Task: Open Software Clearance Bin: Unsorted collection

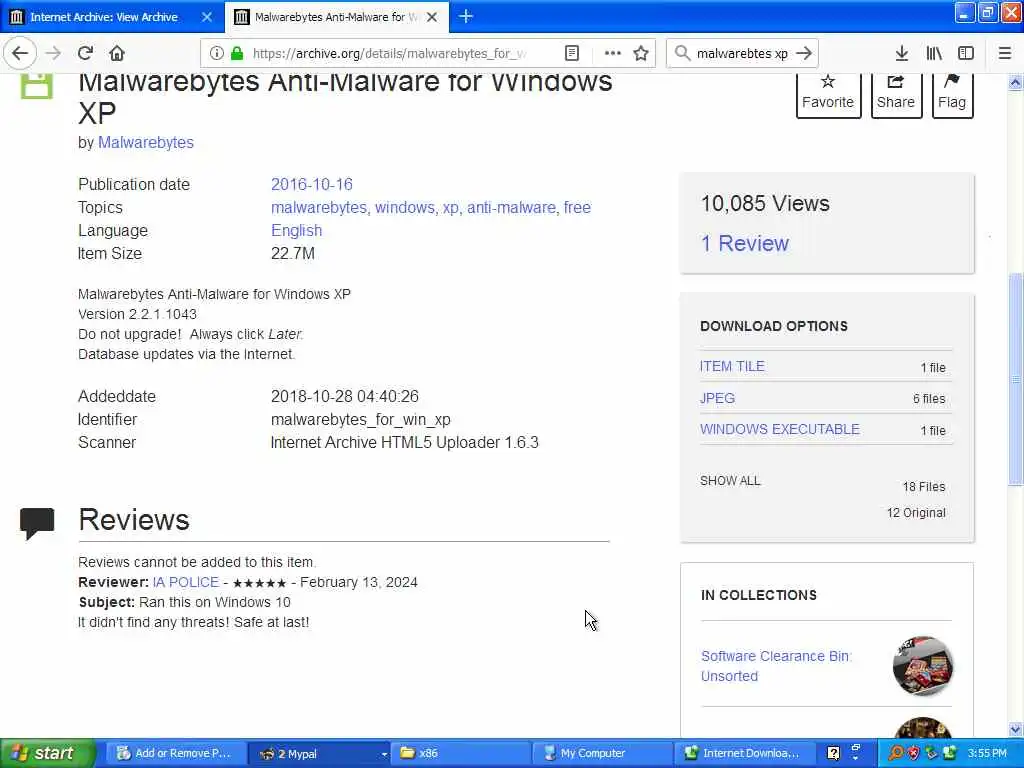Action: 776,665
